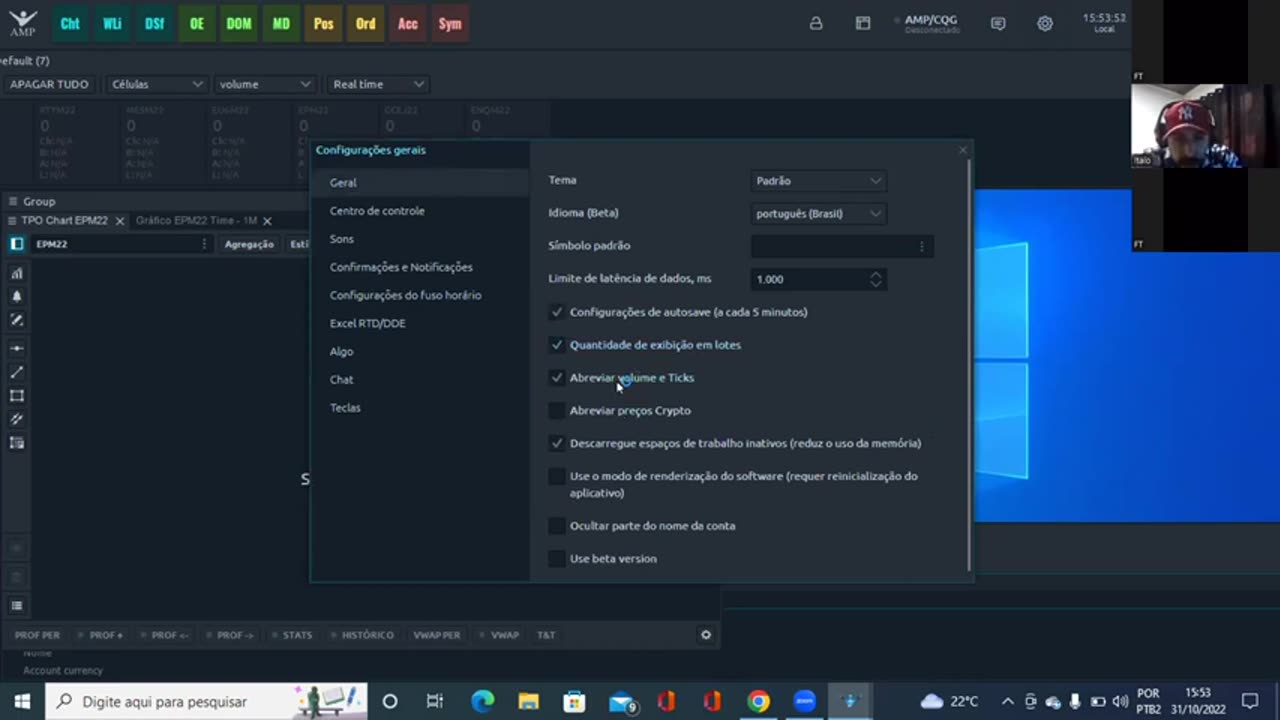The image size is (1280, 720).
Task: Open the Células dropdown
Action: pos(157,84)
